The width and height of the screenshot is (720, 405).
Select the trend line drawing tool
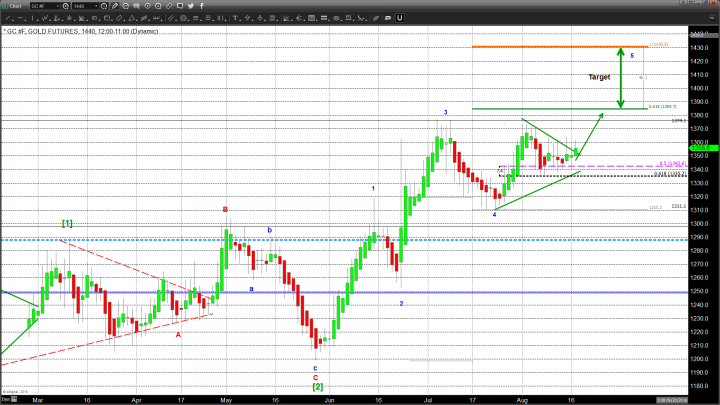[x=5, y=18]
